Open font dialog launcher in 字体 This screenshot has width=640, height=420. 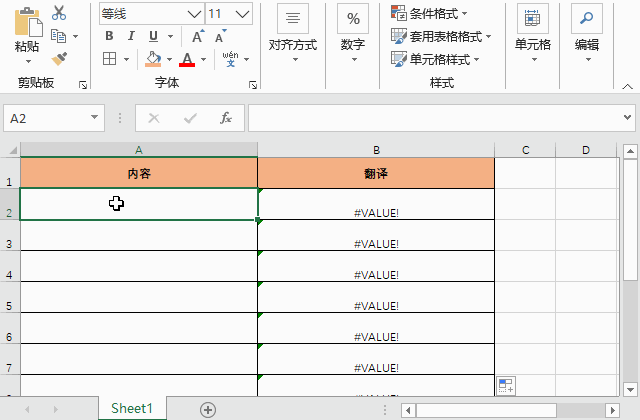tap(253, 85)
